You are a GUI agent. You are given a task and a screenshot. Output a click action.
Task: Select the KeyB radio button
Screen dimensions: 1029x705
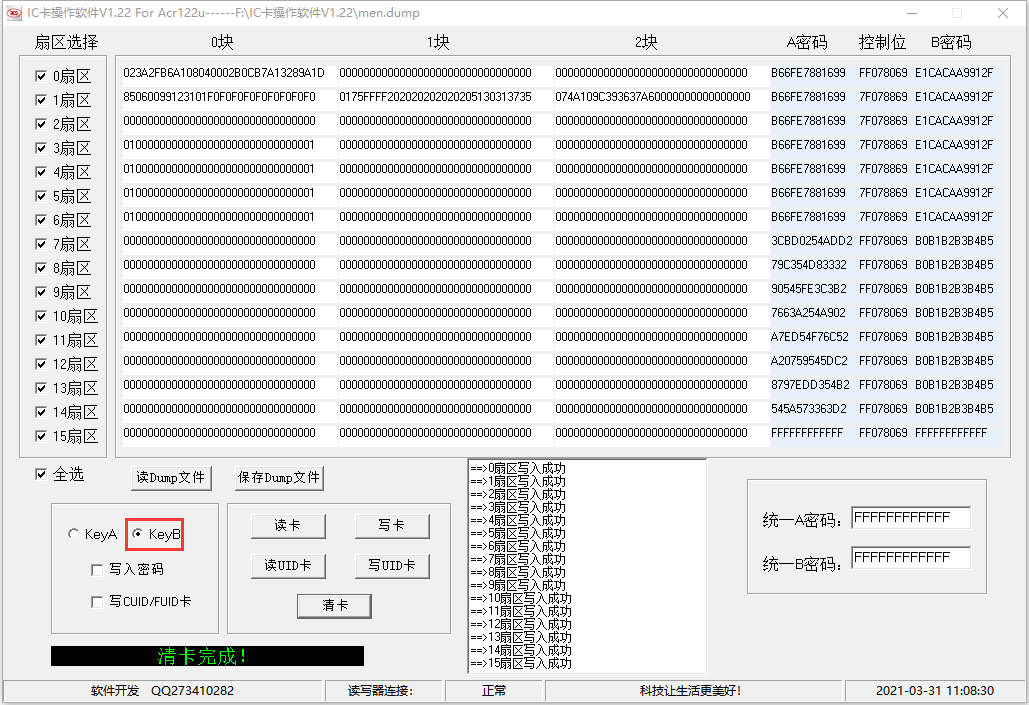(x=137, y=534)
